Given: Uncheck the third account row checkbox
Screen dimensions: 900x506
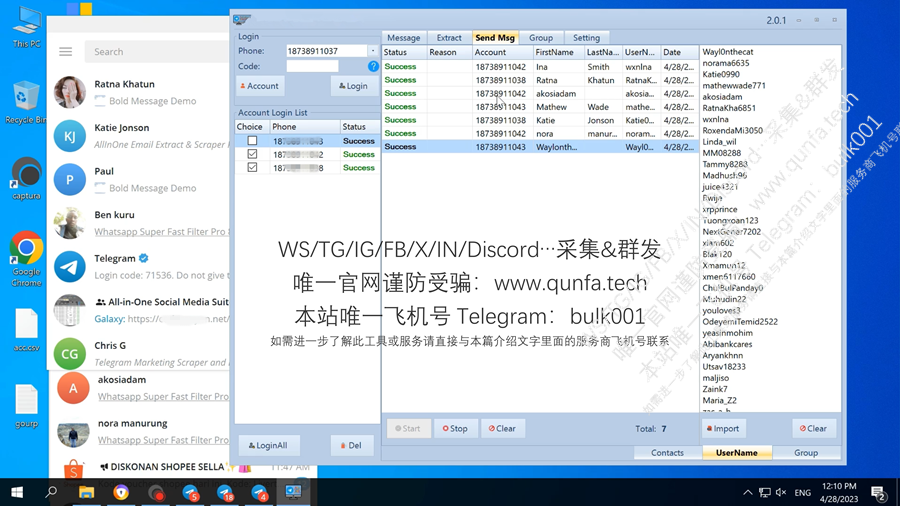Looking at the screenshot, I should 252,168.
